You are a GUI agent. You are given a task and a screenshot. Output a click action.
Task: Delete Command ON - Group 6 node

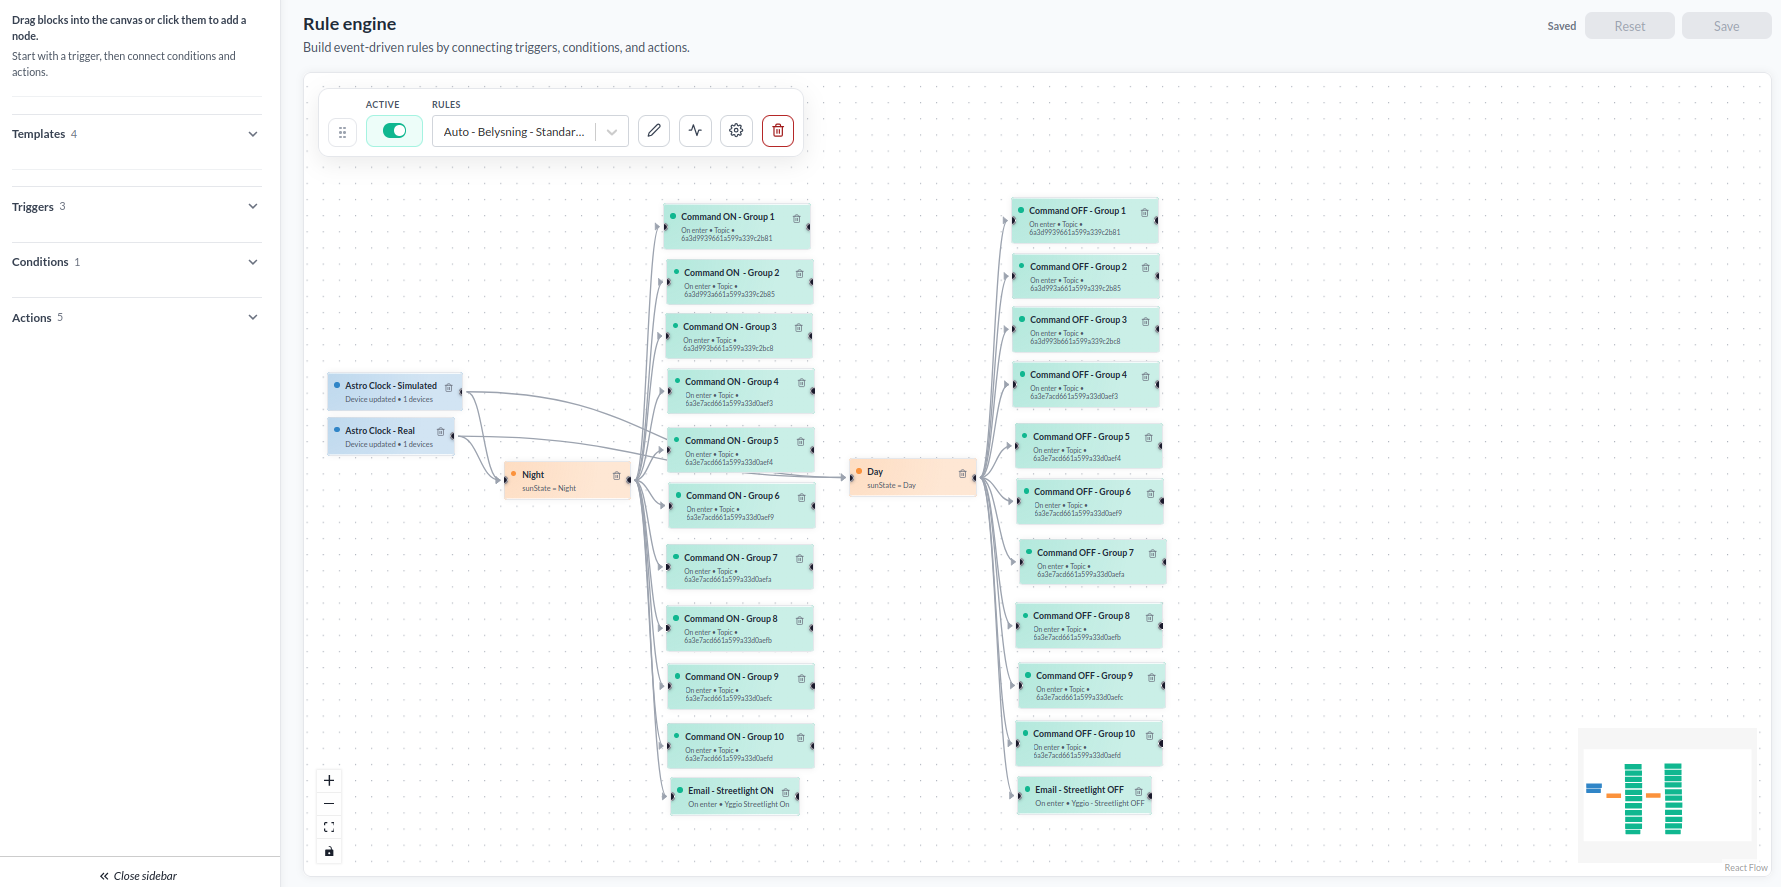tap(801, 498)
